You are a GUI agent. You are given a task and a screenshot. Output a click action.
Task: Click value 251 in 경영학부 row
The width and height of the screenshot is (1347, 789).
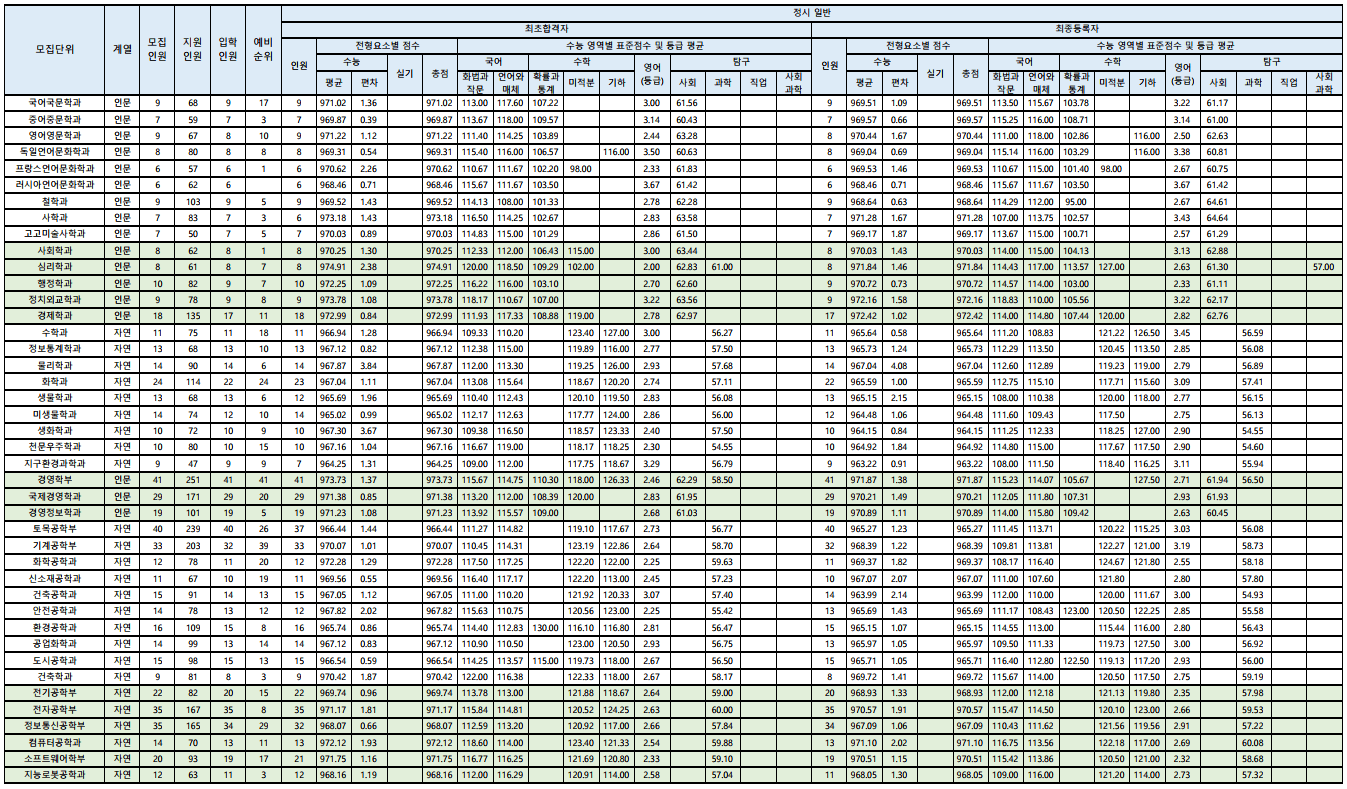[x=192, y=480]
